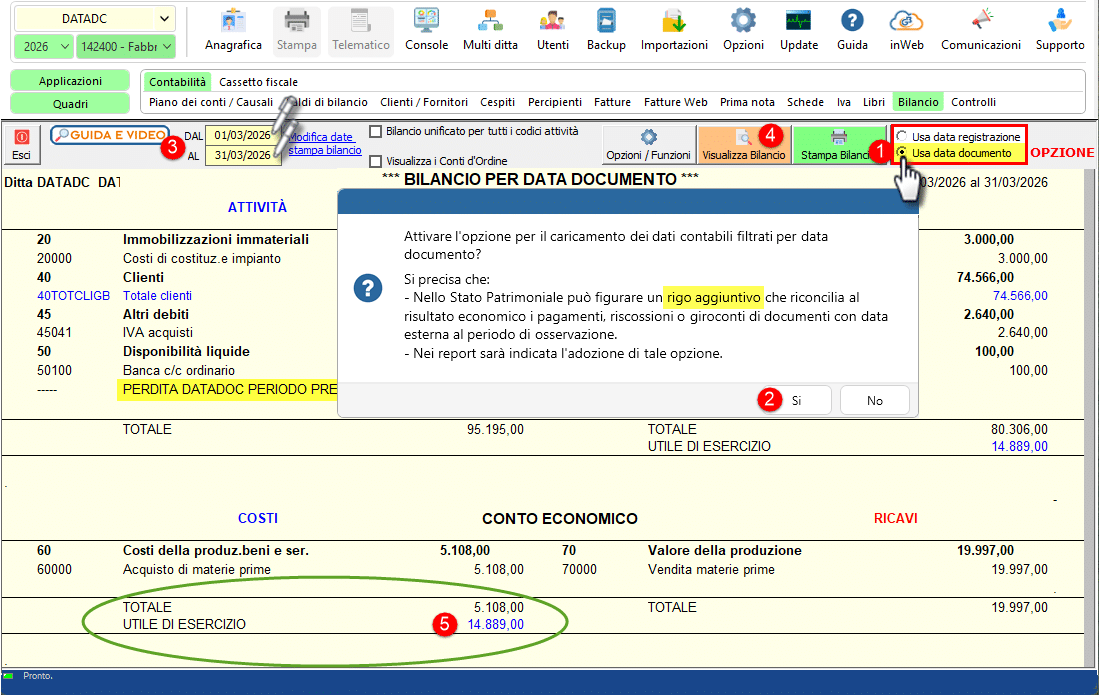Open the Supporto icon
Viewport: 1101px width, 695px height.
[x=1060, y=30]
